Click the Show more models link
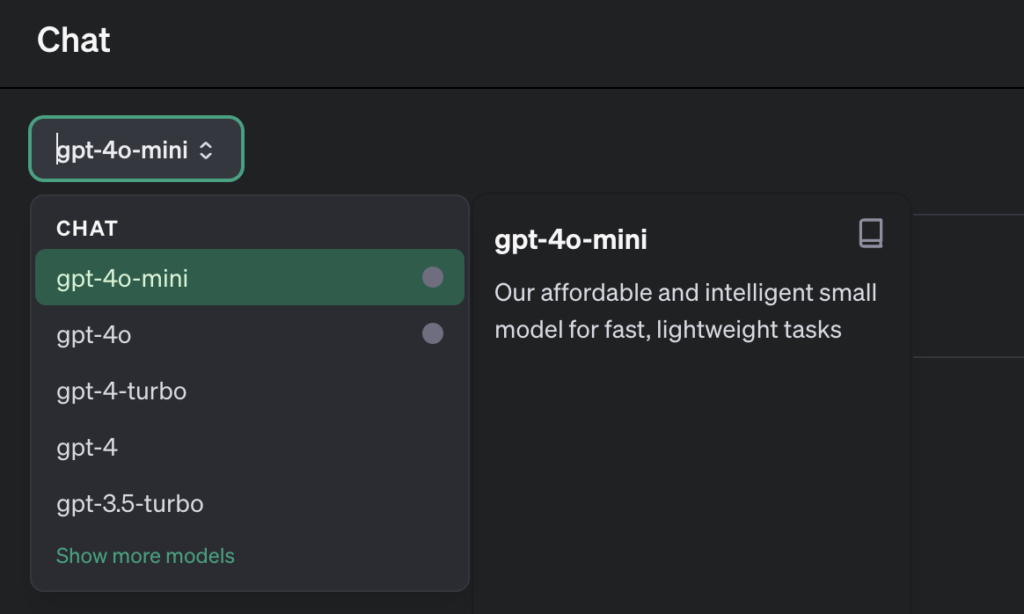The width and height of the screenshot is (1024, 614). click(x=145, y=556)
